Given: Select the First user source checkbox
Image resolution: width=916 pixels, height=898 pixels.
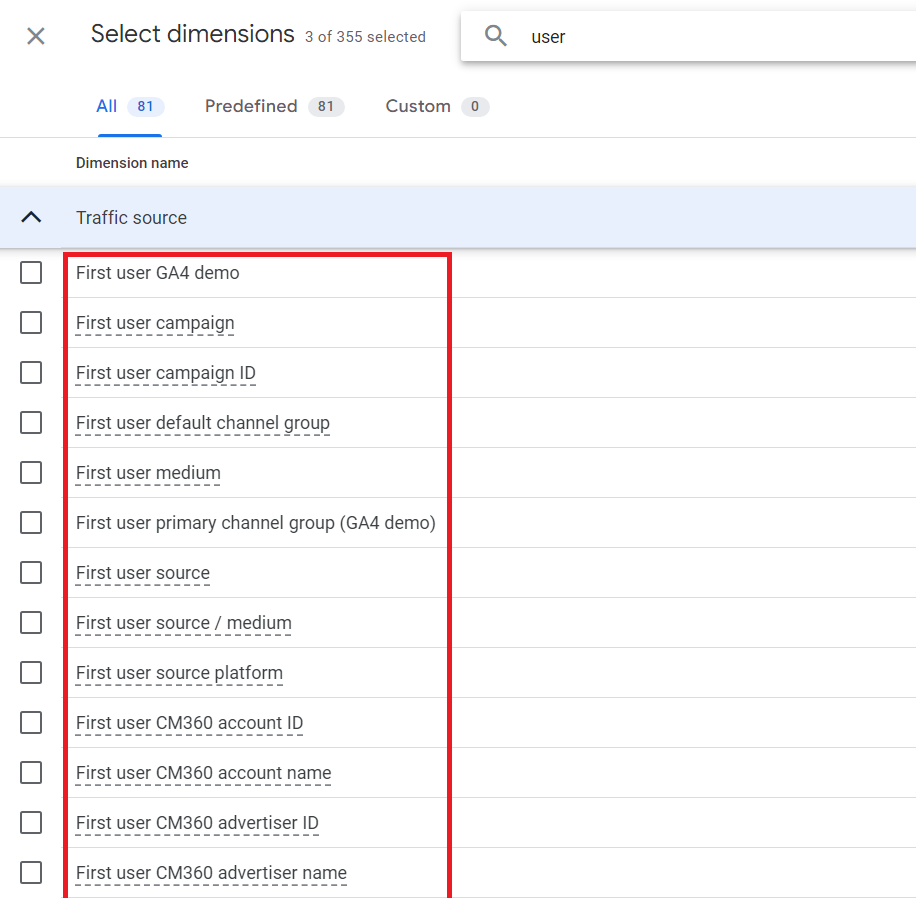Looking at the screenshot, I should 30,572.
